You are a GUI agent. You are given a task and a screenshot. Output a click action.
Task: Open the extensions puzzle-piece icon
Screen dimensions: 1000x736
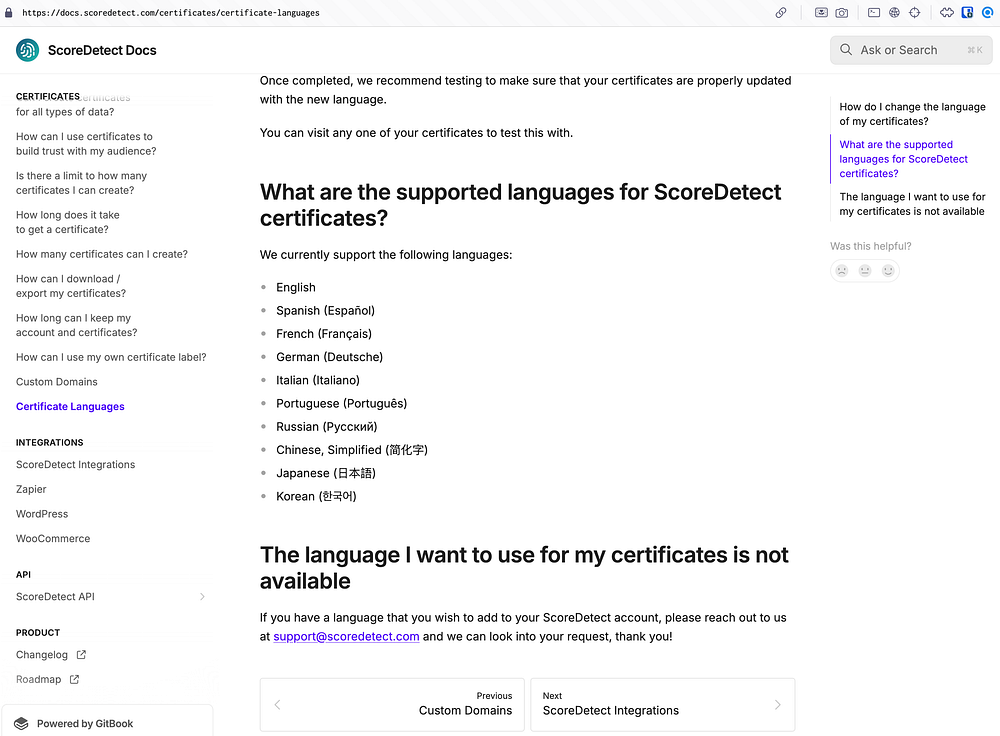pos(947,13)
